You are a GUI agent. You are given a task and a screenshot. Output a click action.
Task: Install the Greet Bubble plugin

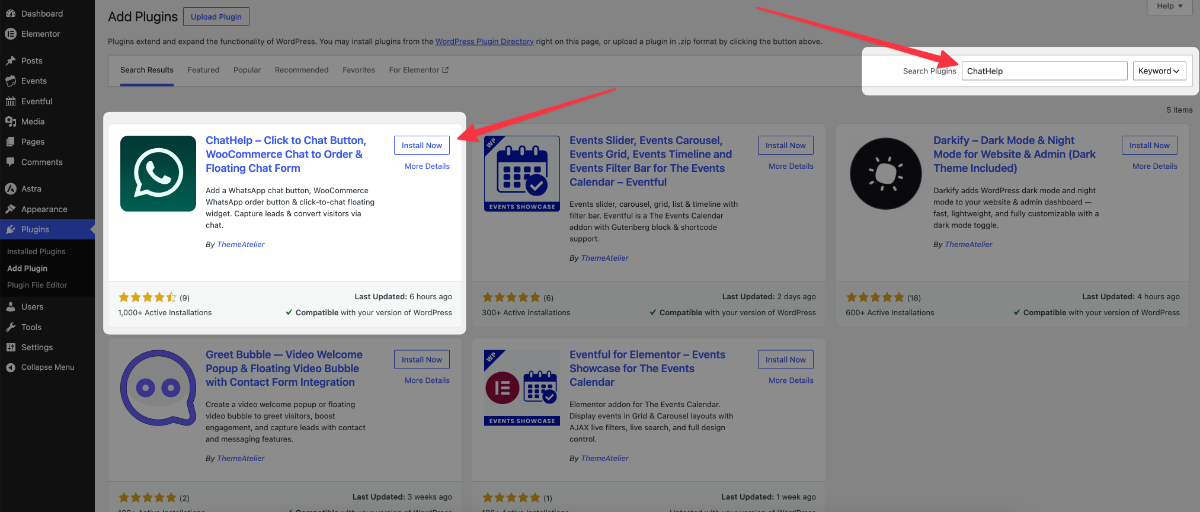coord(422,360)
